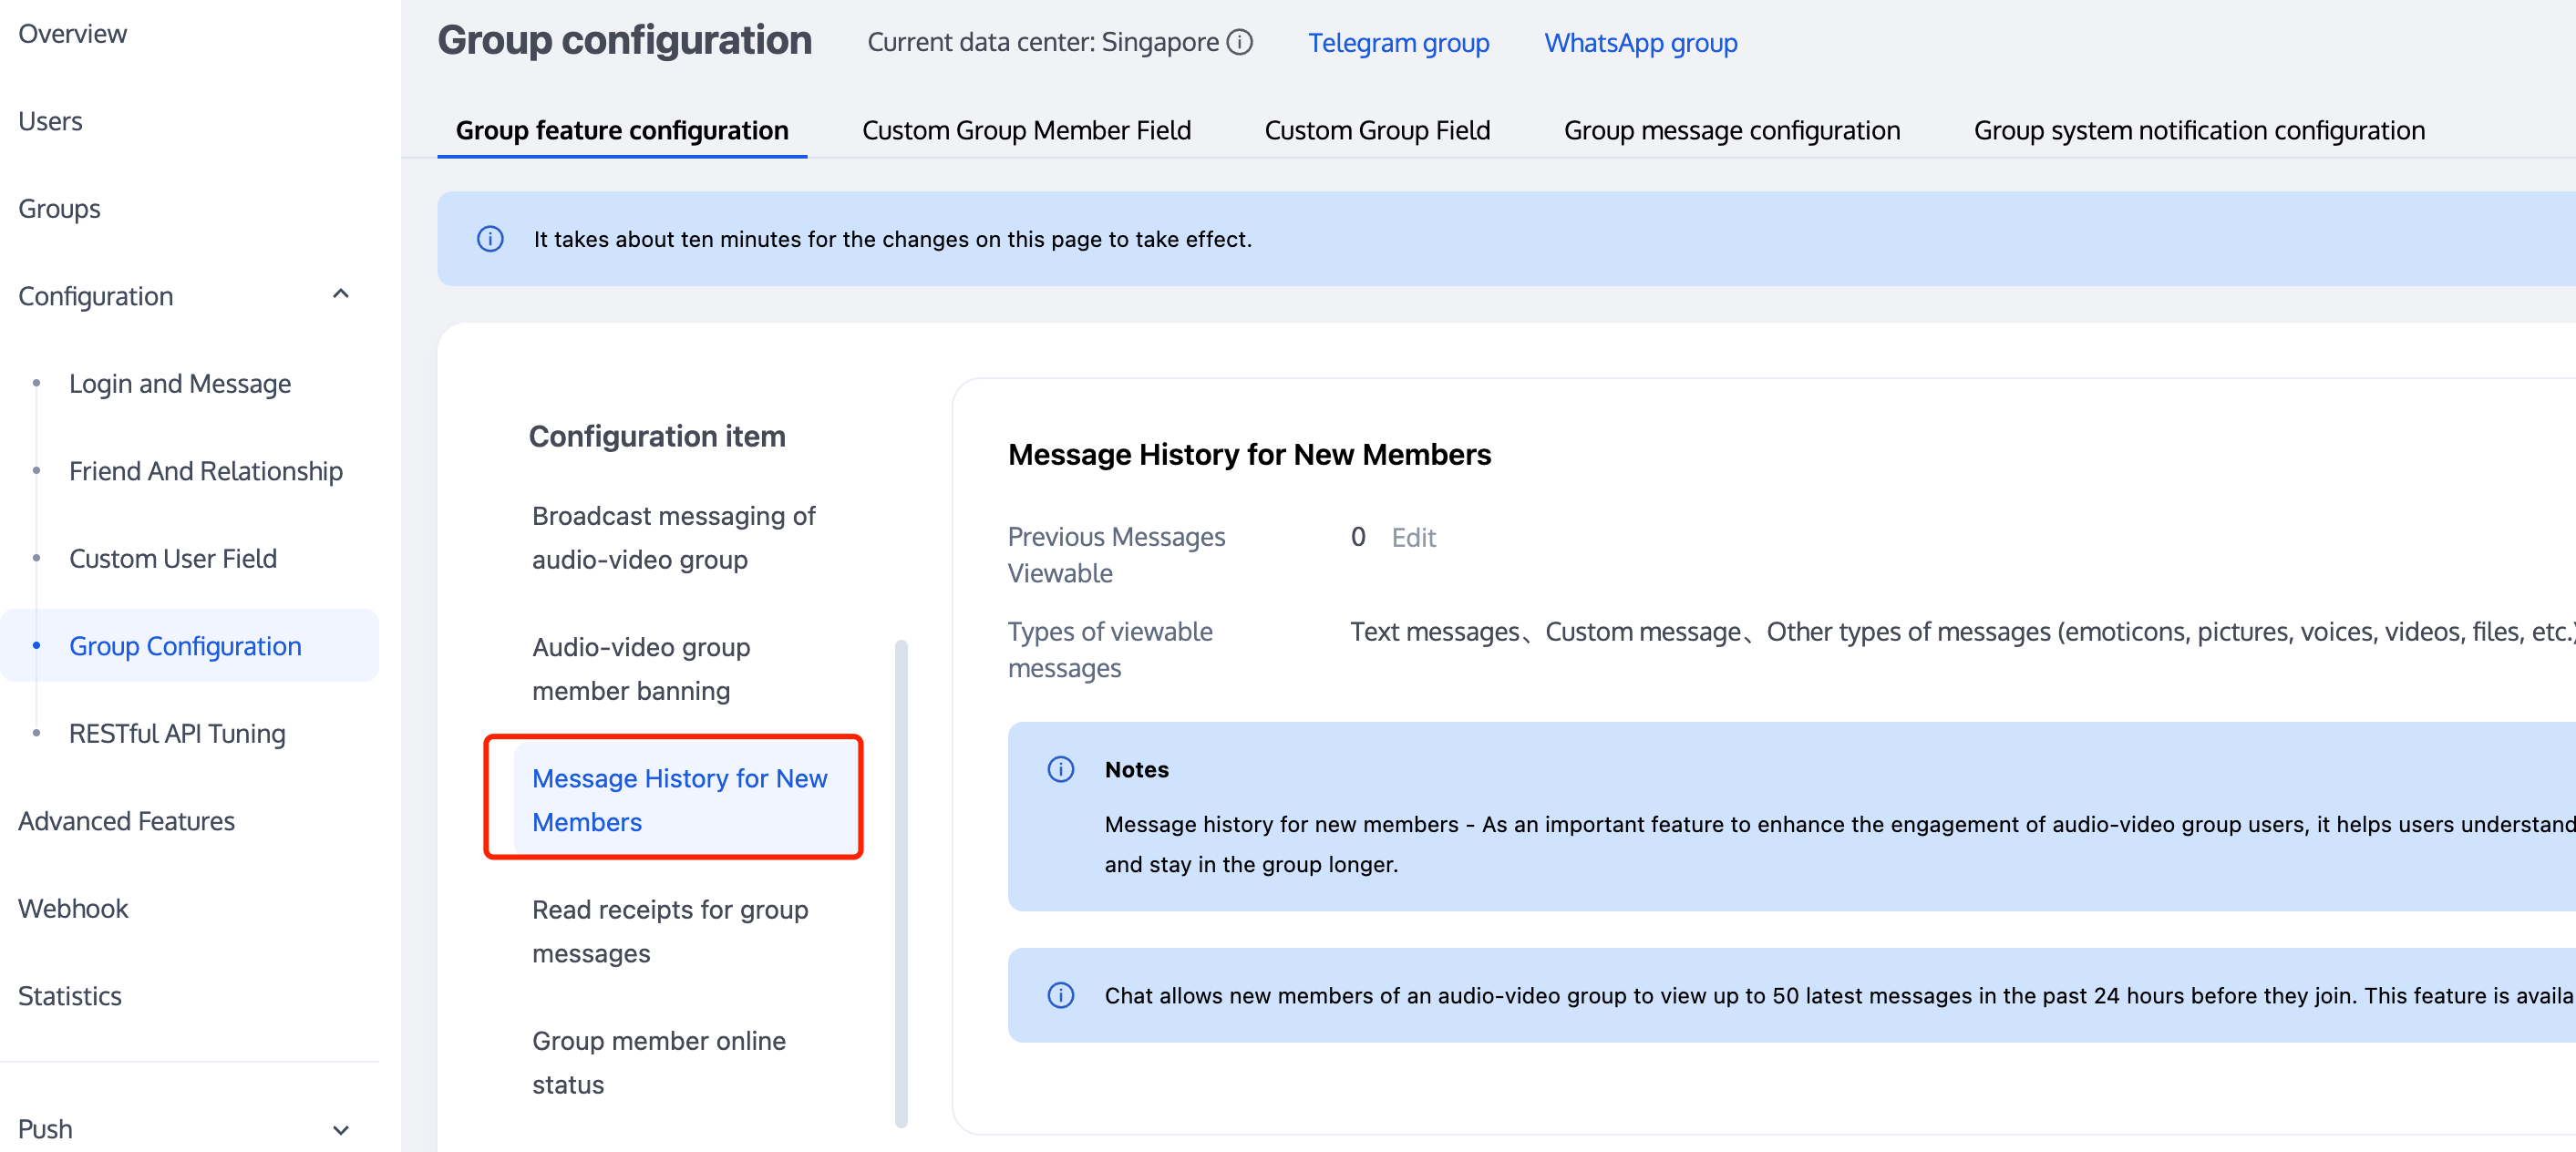This screenshot has width=2576, height=1152.
Task: Select Broadcast messaging of audio-video group item
Action: tap(674, 537)
